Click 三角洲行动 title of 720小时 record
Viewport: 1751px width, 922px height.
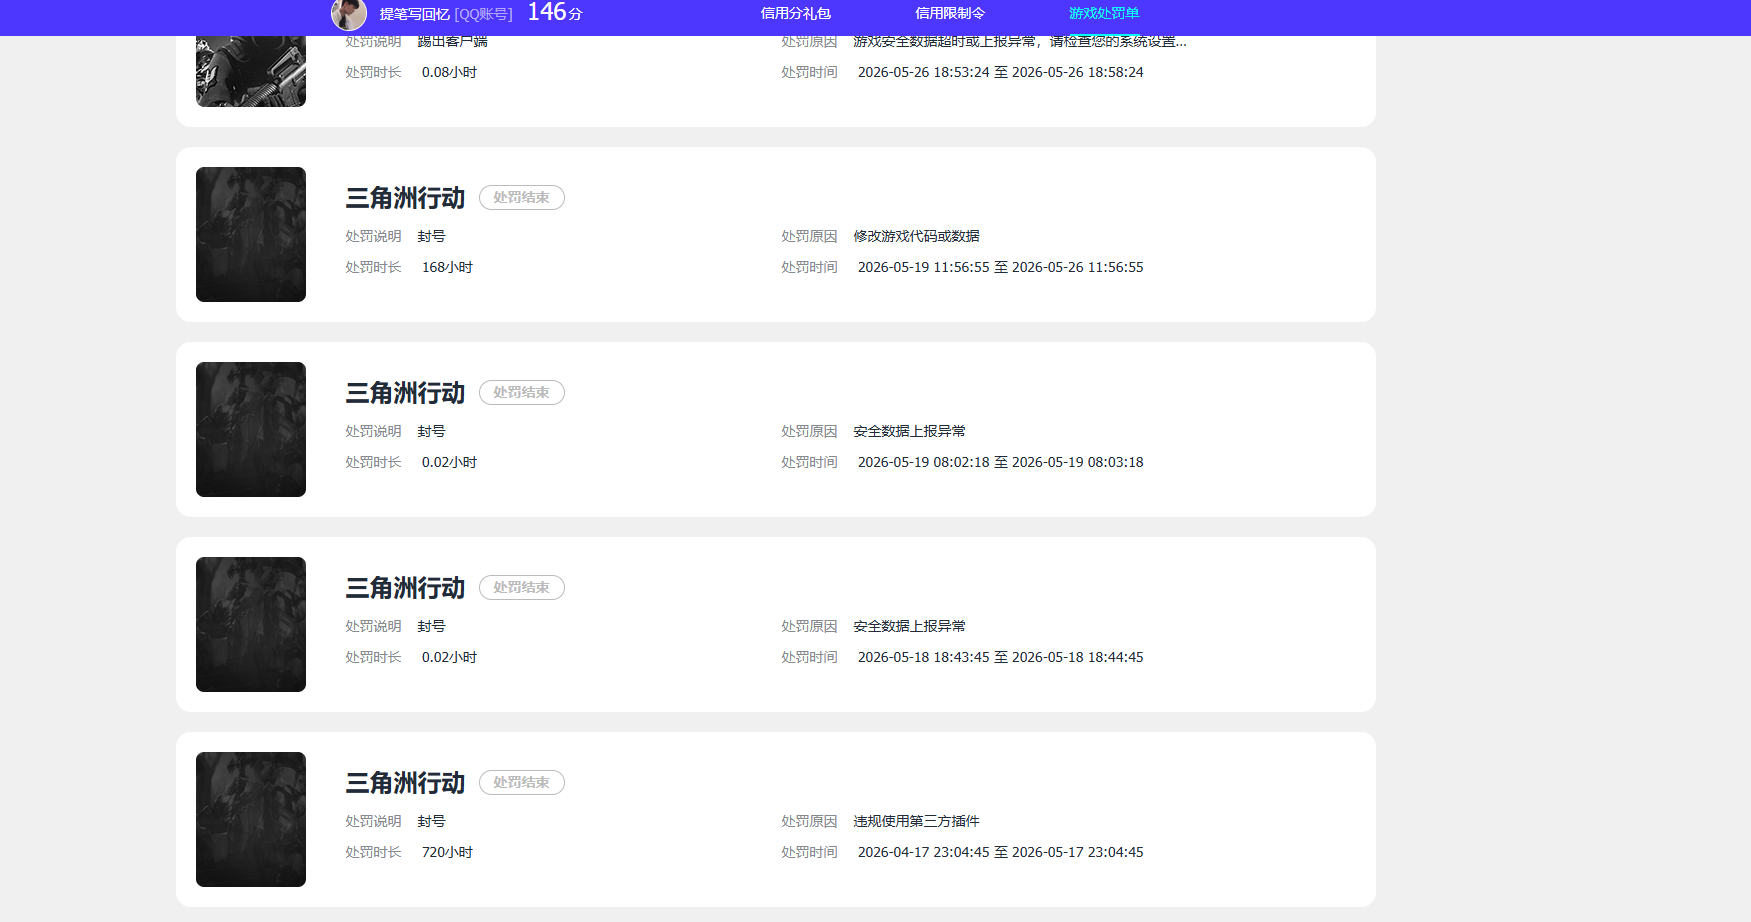405,783
